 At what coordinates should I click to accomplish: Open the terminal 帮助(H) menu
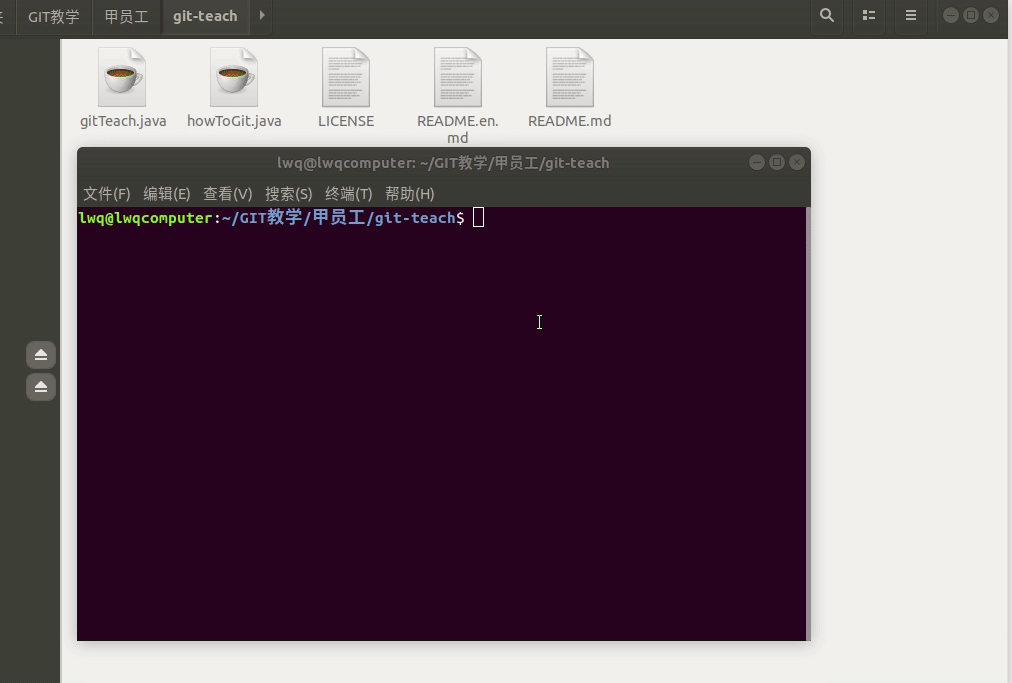[409, 194]
